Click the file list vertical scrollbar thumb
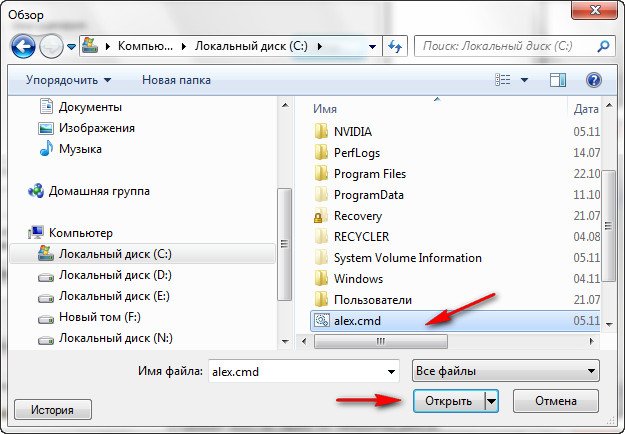Viewport: 625px width, 434px height. pos(608,226)
